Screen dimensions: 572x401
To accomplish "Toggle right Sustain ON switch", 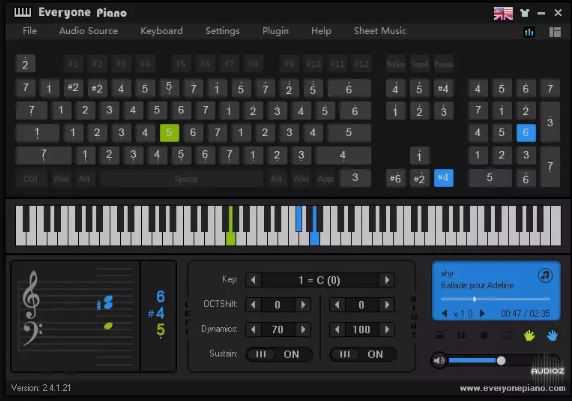I will pyautogui.click(x=363, y=354).
